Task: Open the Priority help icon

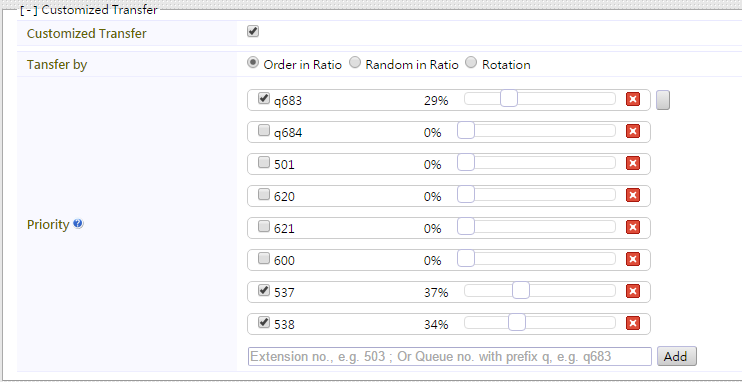Action: 79,224
